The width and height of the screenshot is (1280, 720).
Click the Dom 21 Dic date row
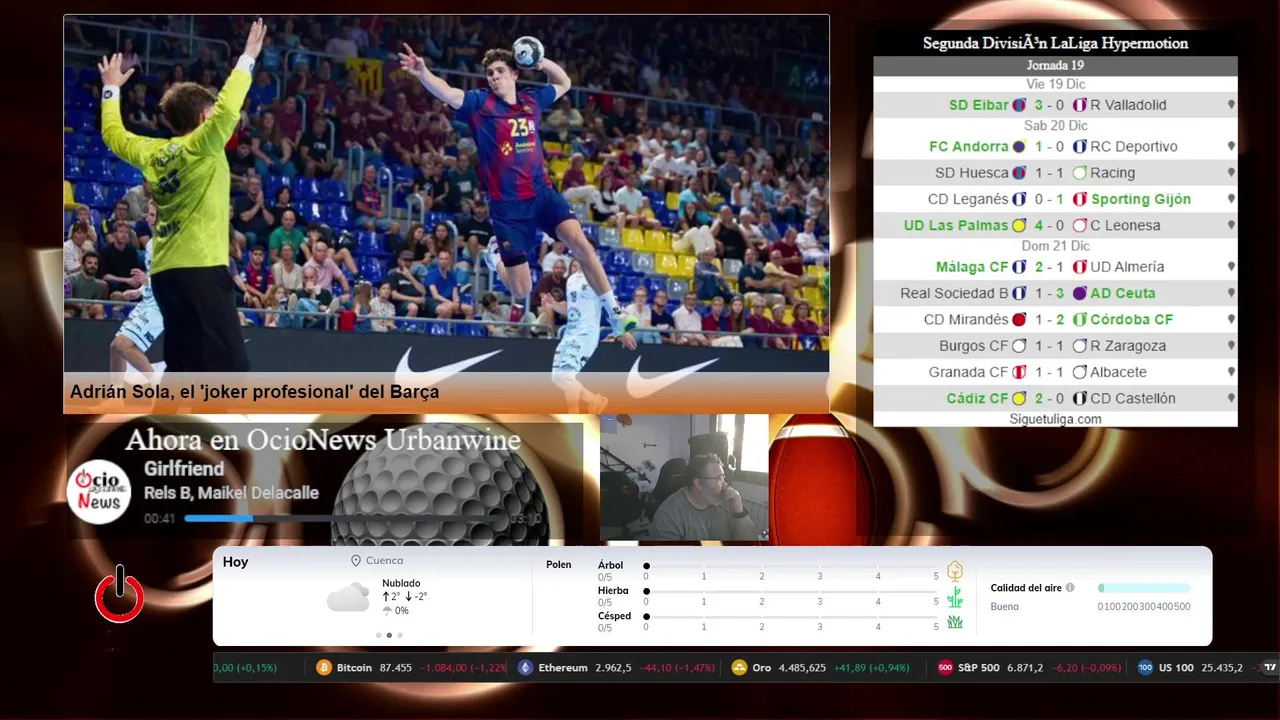[x=1055, y=246]
